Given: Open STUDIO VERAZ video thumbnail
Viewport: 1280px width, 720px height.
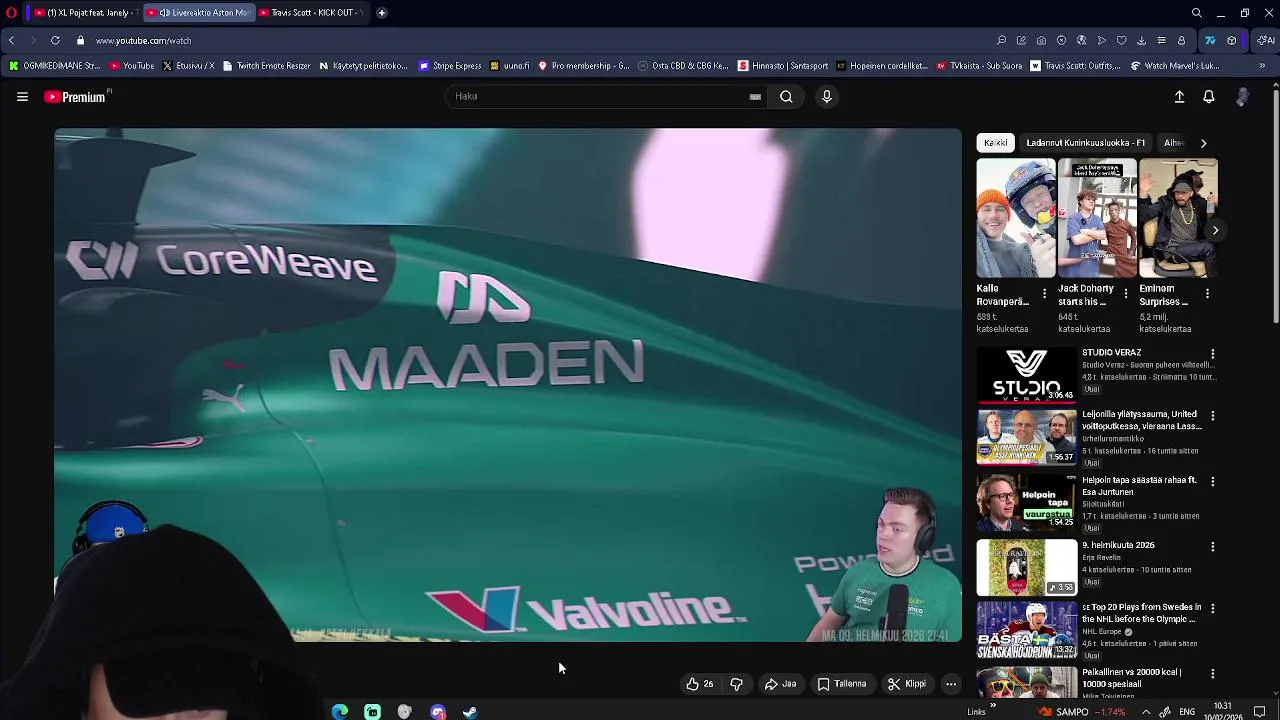Looking at the screenshot, I should pos(1027,374).
